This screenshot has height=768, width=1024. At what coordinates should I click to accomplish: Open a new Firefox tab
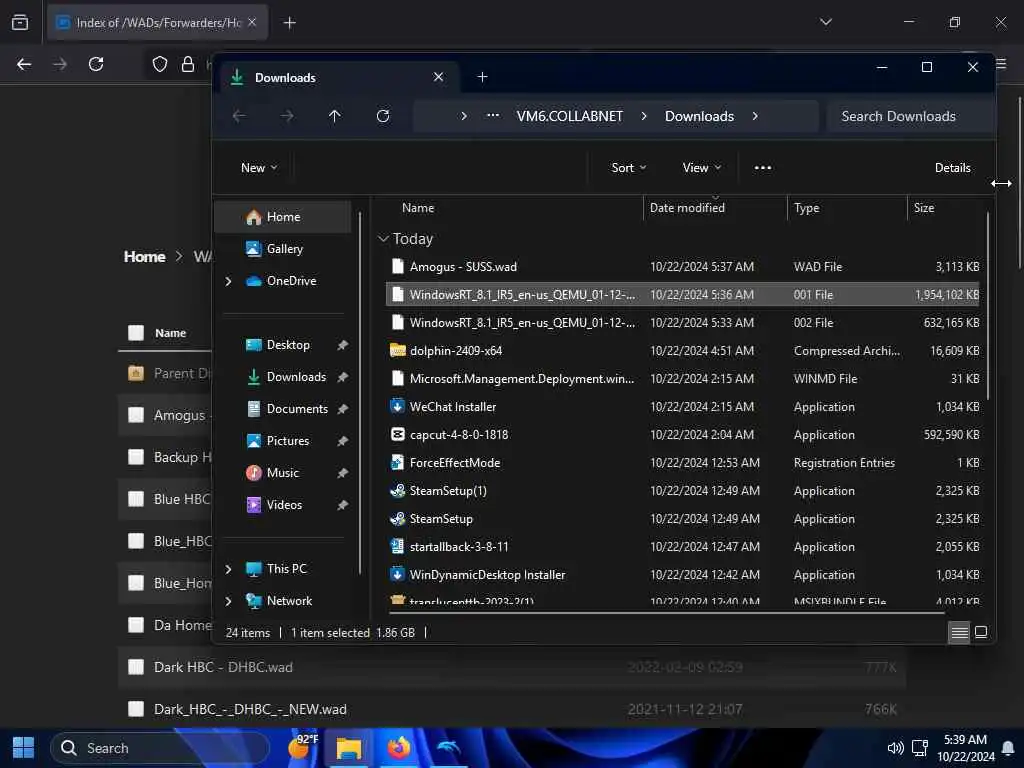coord(289,23)
